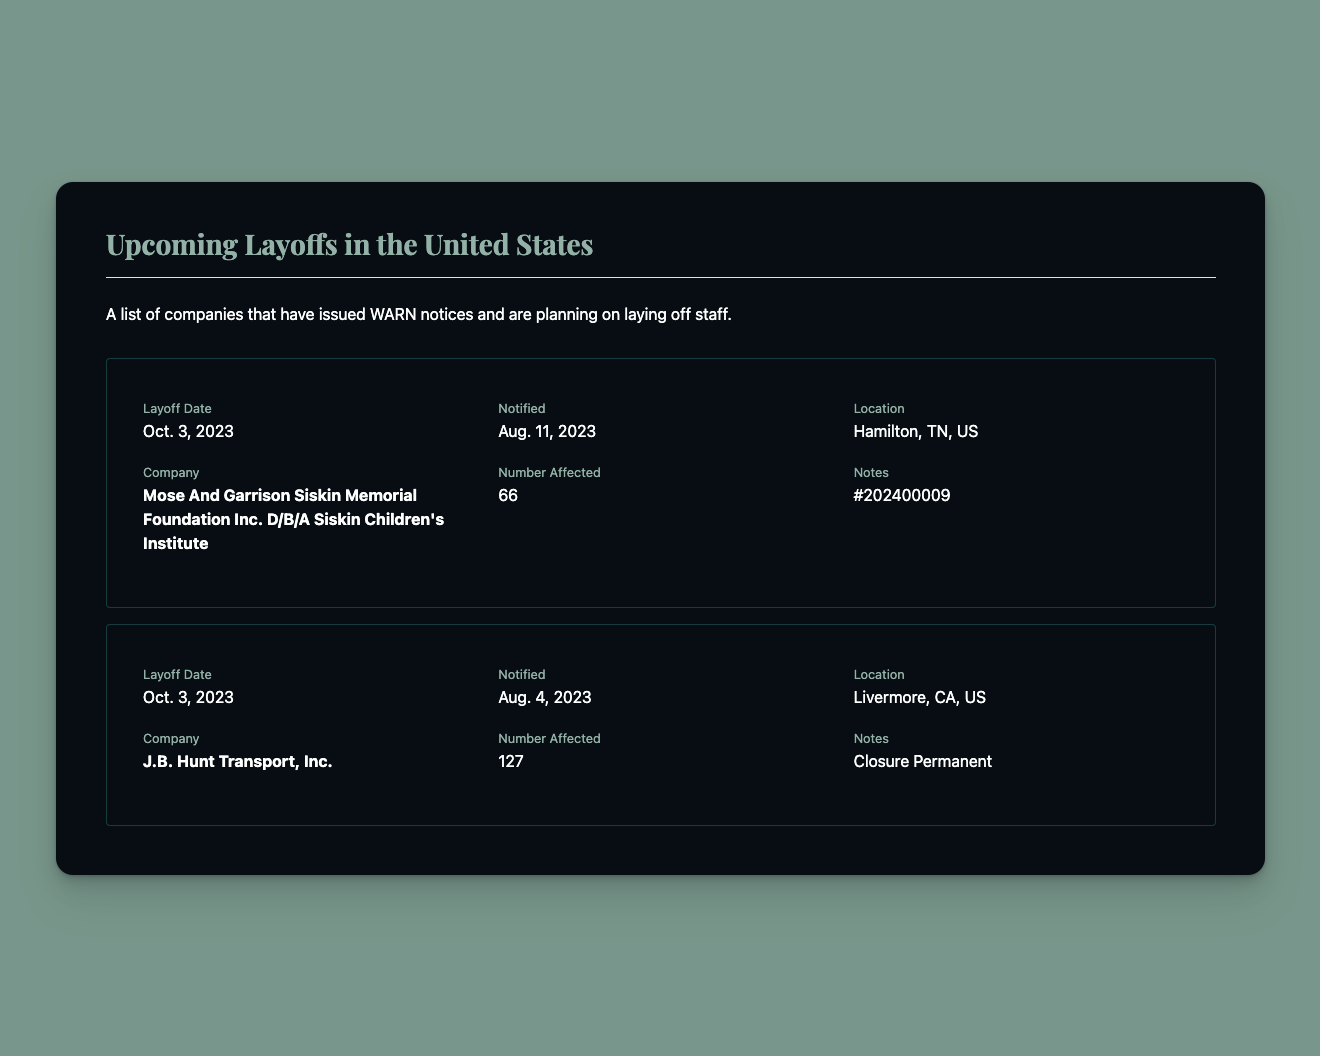Screen dimensions: 1320x1056
Task: Click the Location label above Livermore, CA, US
Action: [879, 674]
